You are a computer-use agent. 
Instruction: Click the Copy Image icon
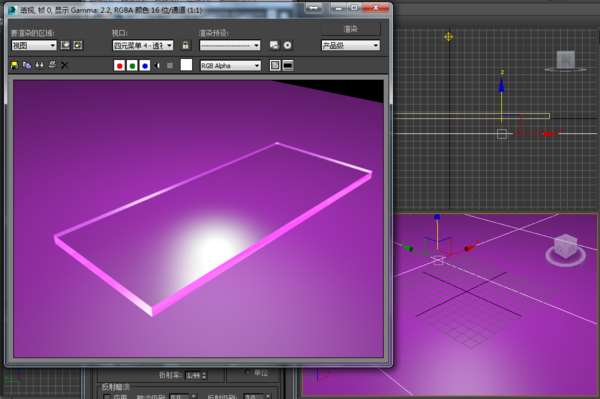tap(27, 65)
